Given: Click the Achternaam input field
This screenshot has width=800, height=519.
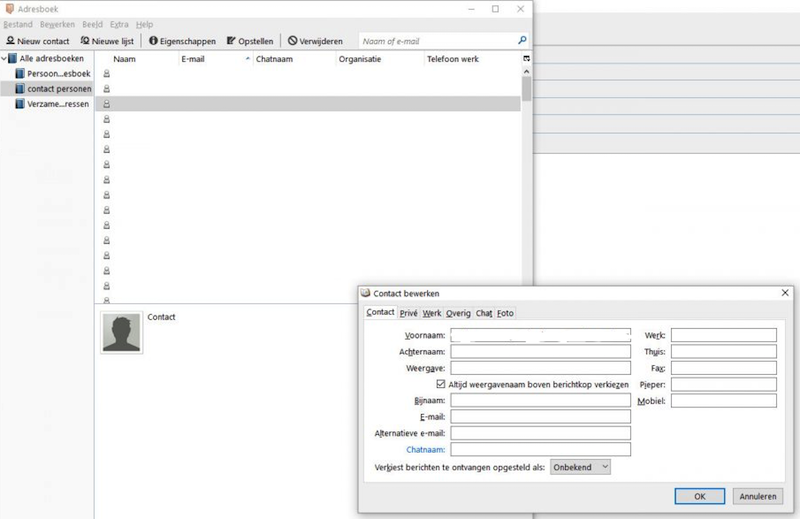Looking at the screenshot, I should pyautogui.click(x=540, y=352).
